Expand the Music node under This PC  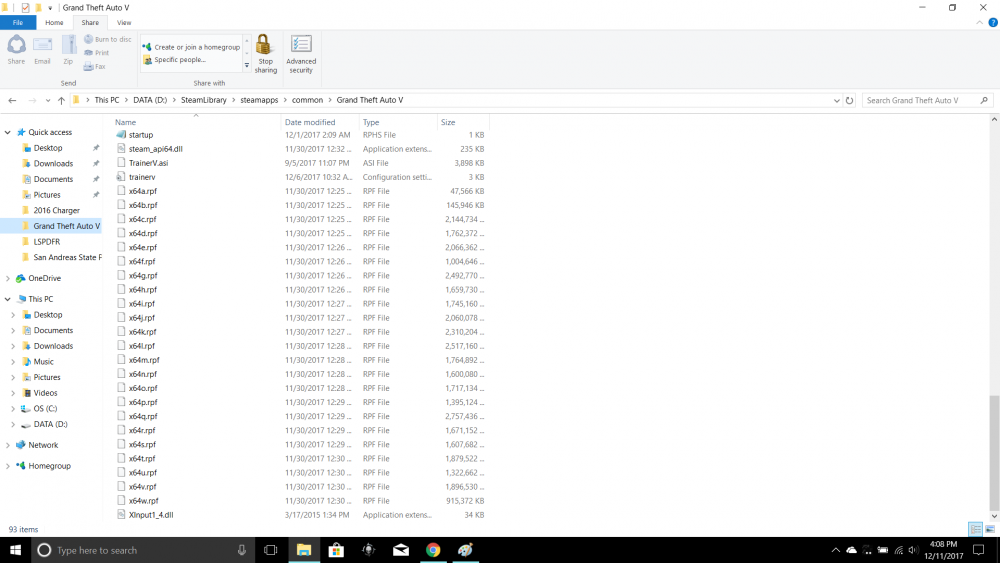point(13,362)
